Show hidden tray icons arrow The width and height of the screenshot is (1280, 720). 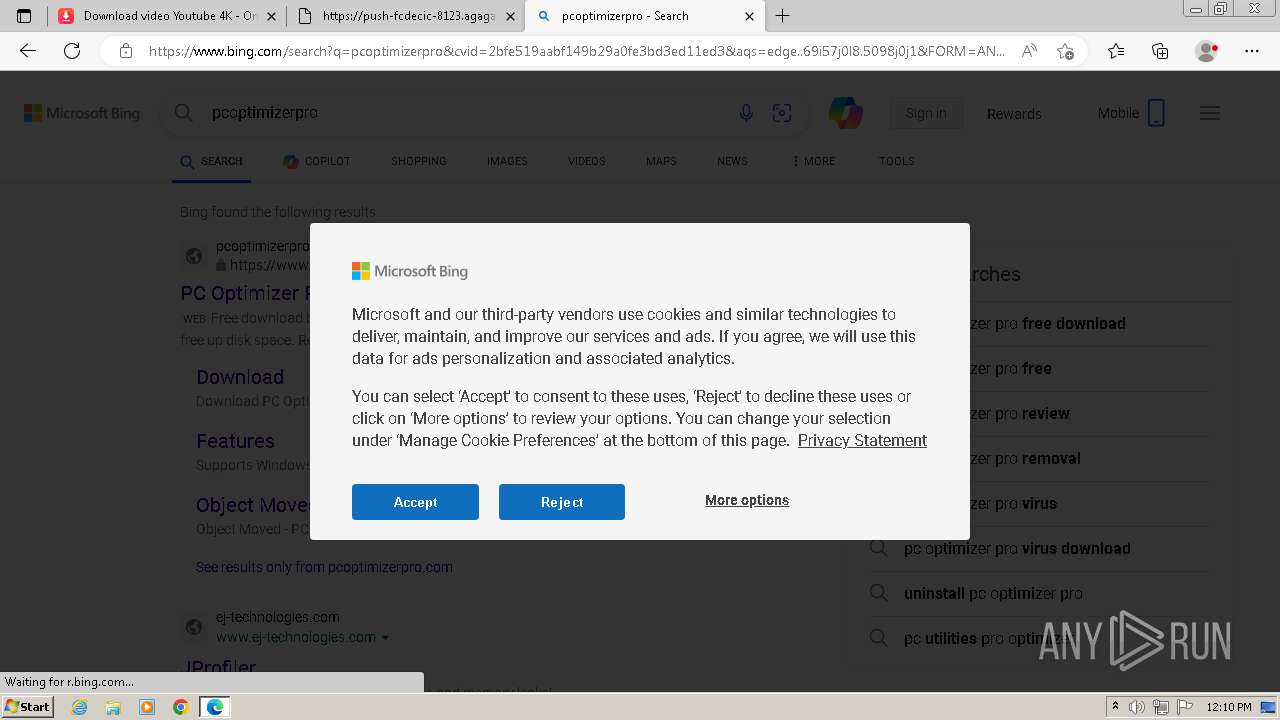[x=1115, y=707]
